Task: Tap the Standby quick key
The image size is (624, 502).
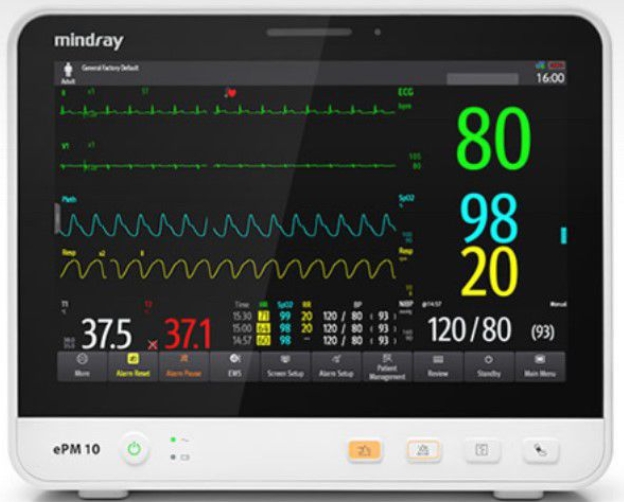Action: tap(489, 367)
